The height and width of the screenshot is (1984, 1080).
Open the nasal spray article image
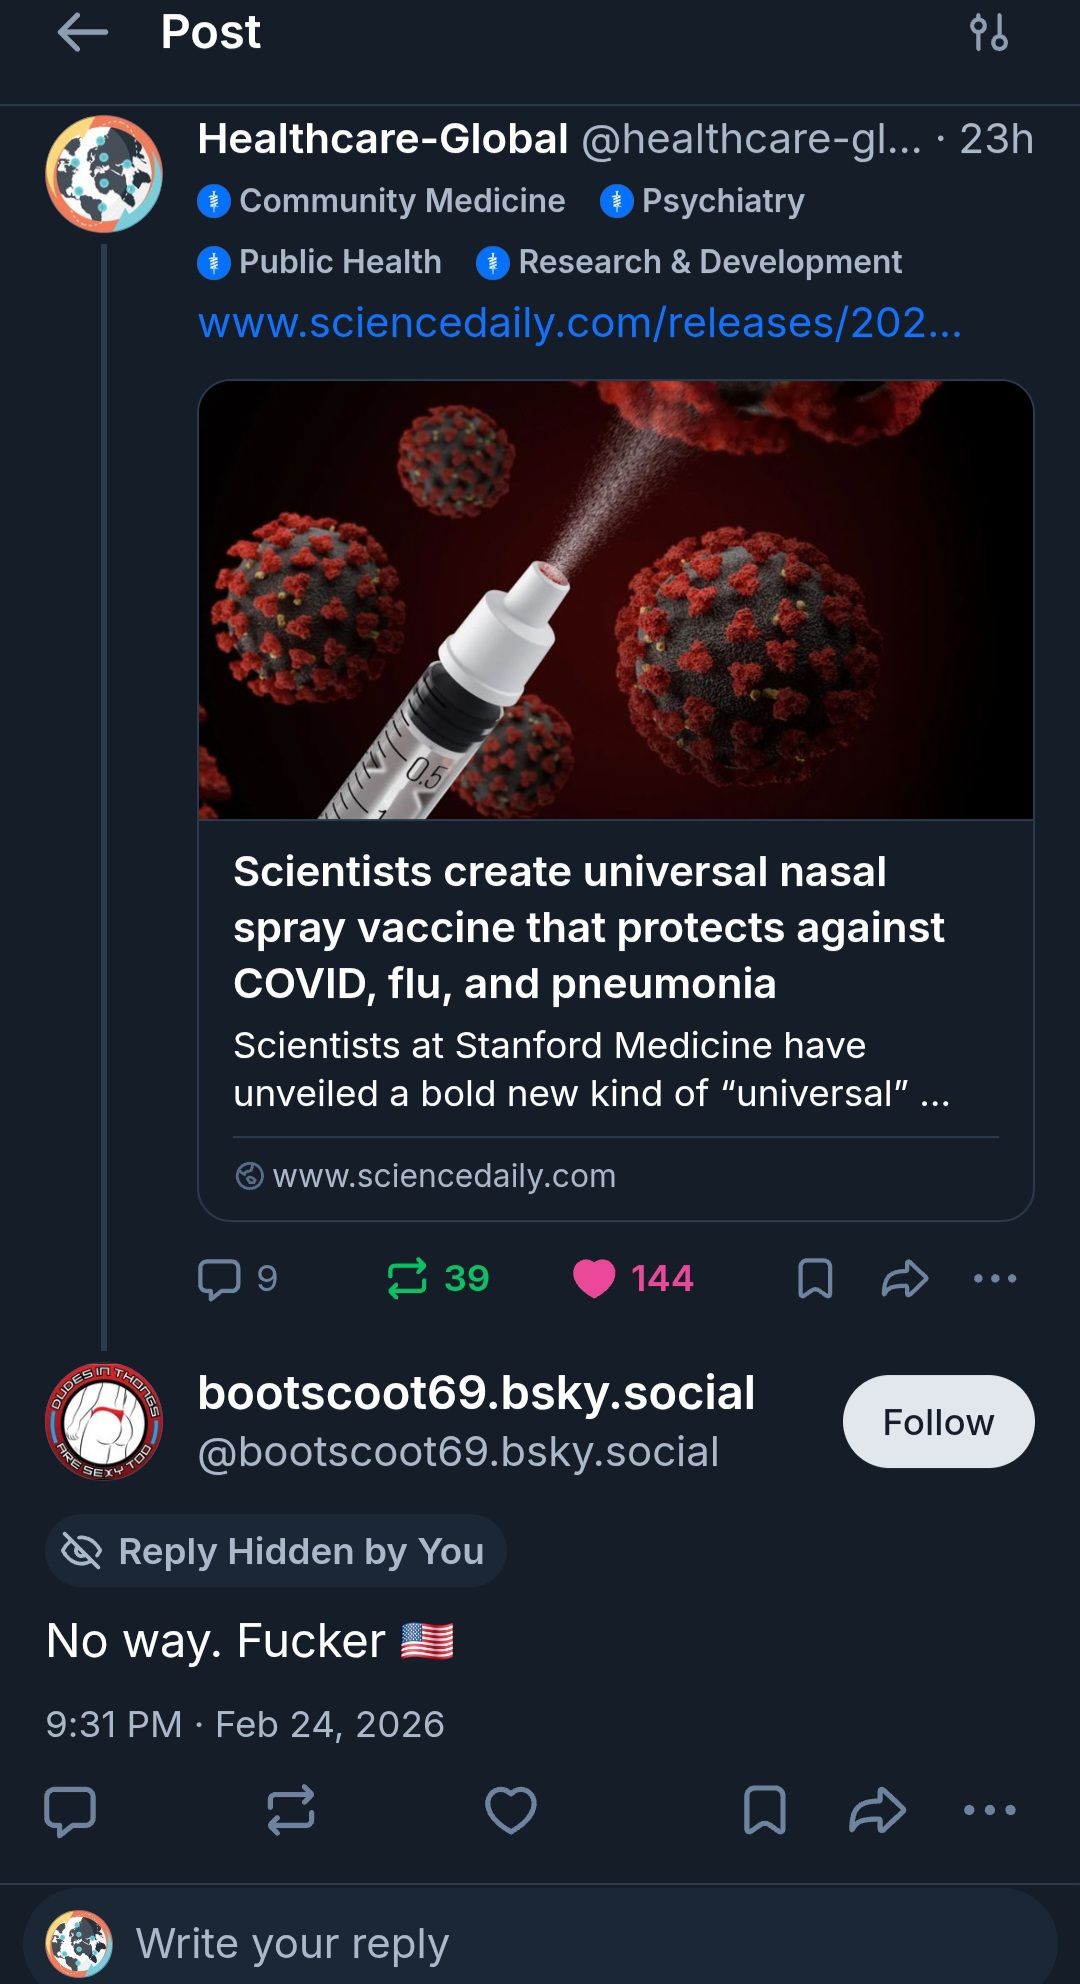click(x=615, y=600)
